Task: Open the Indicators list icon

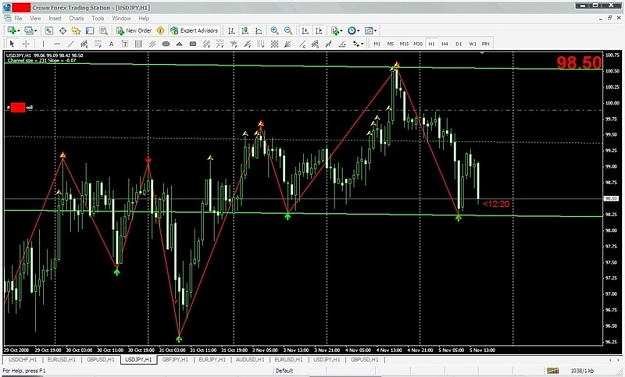Action: pos(335,31)
